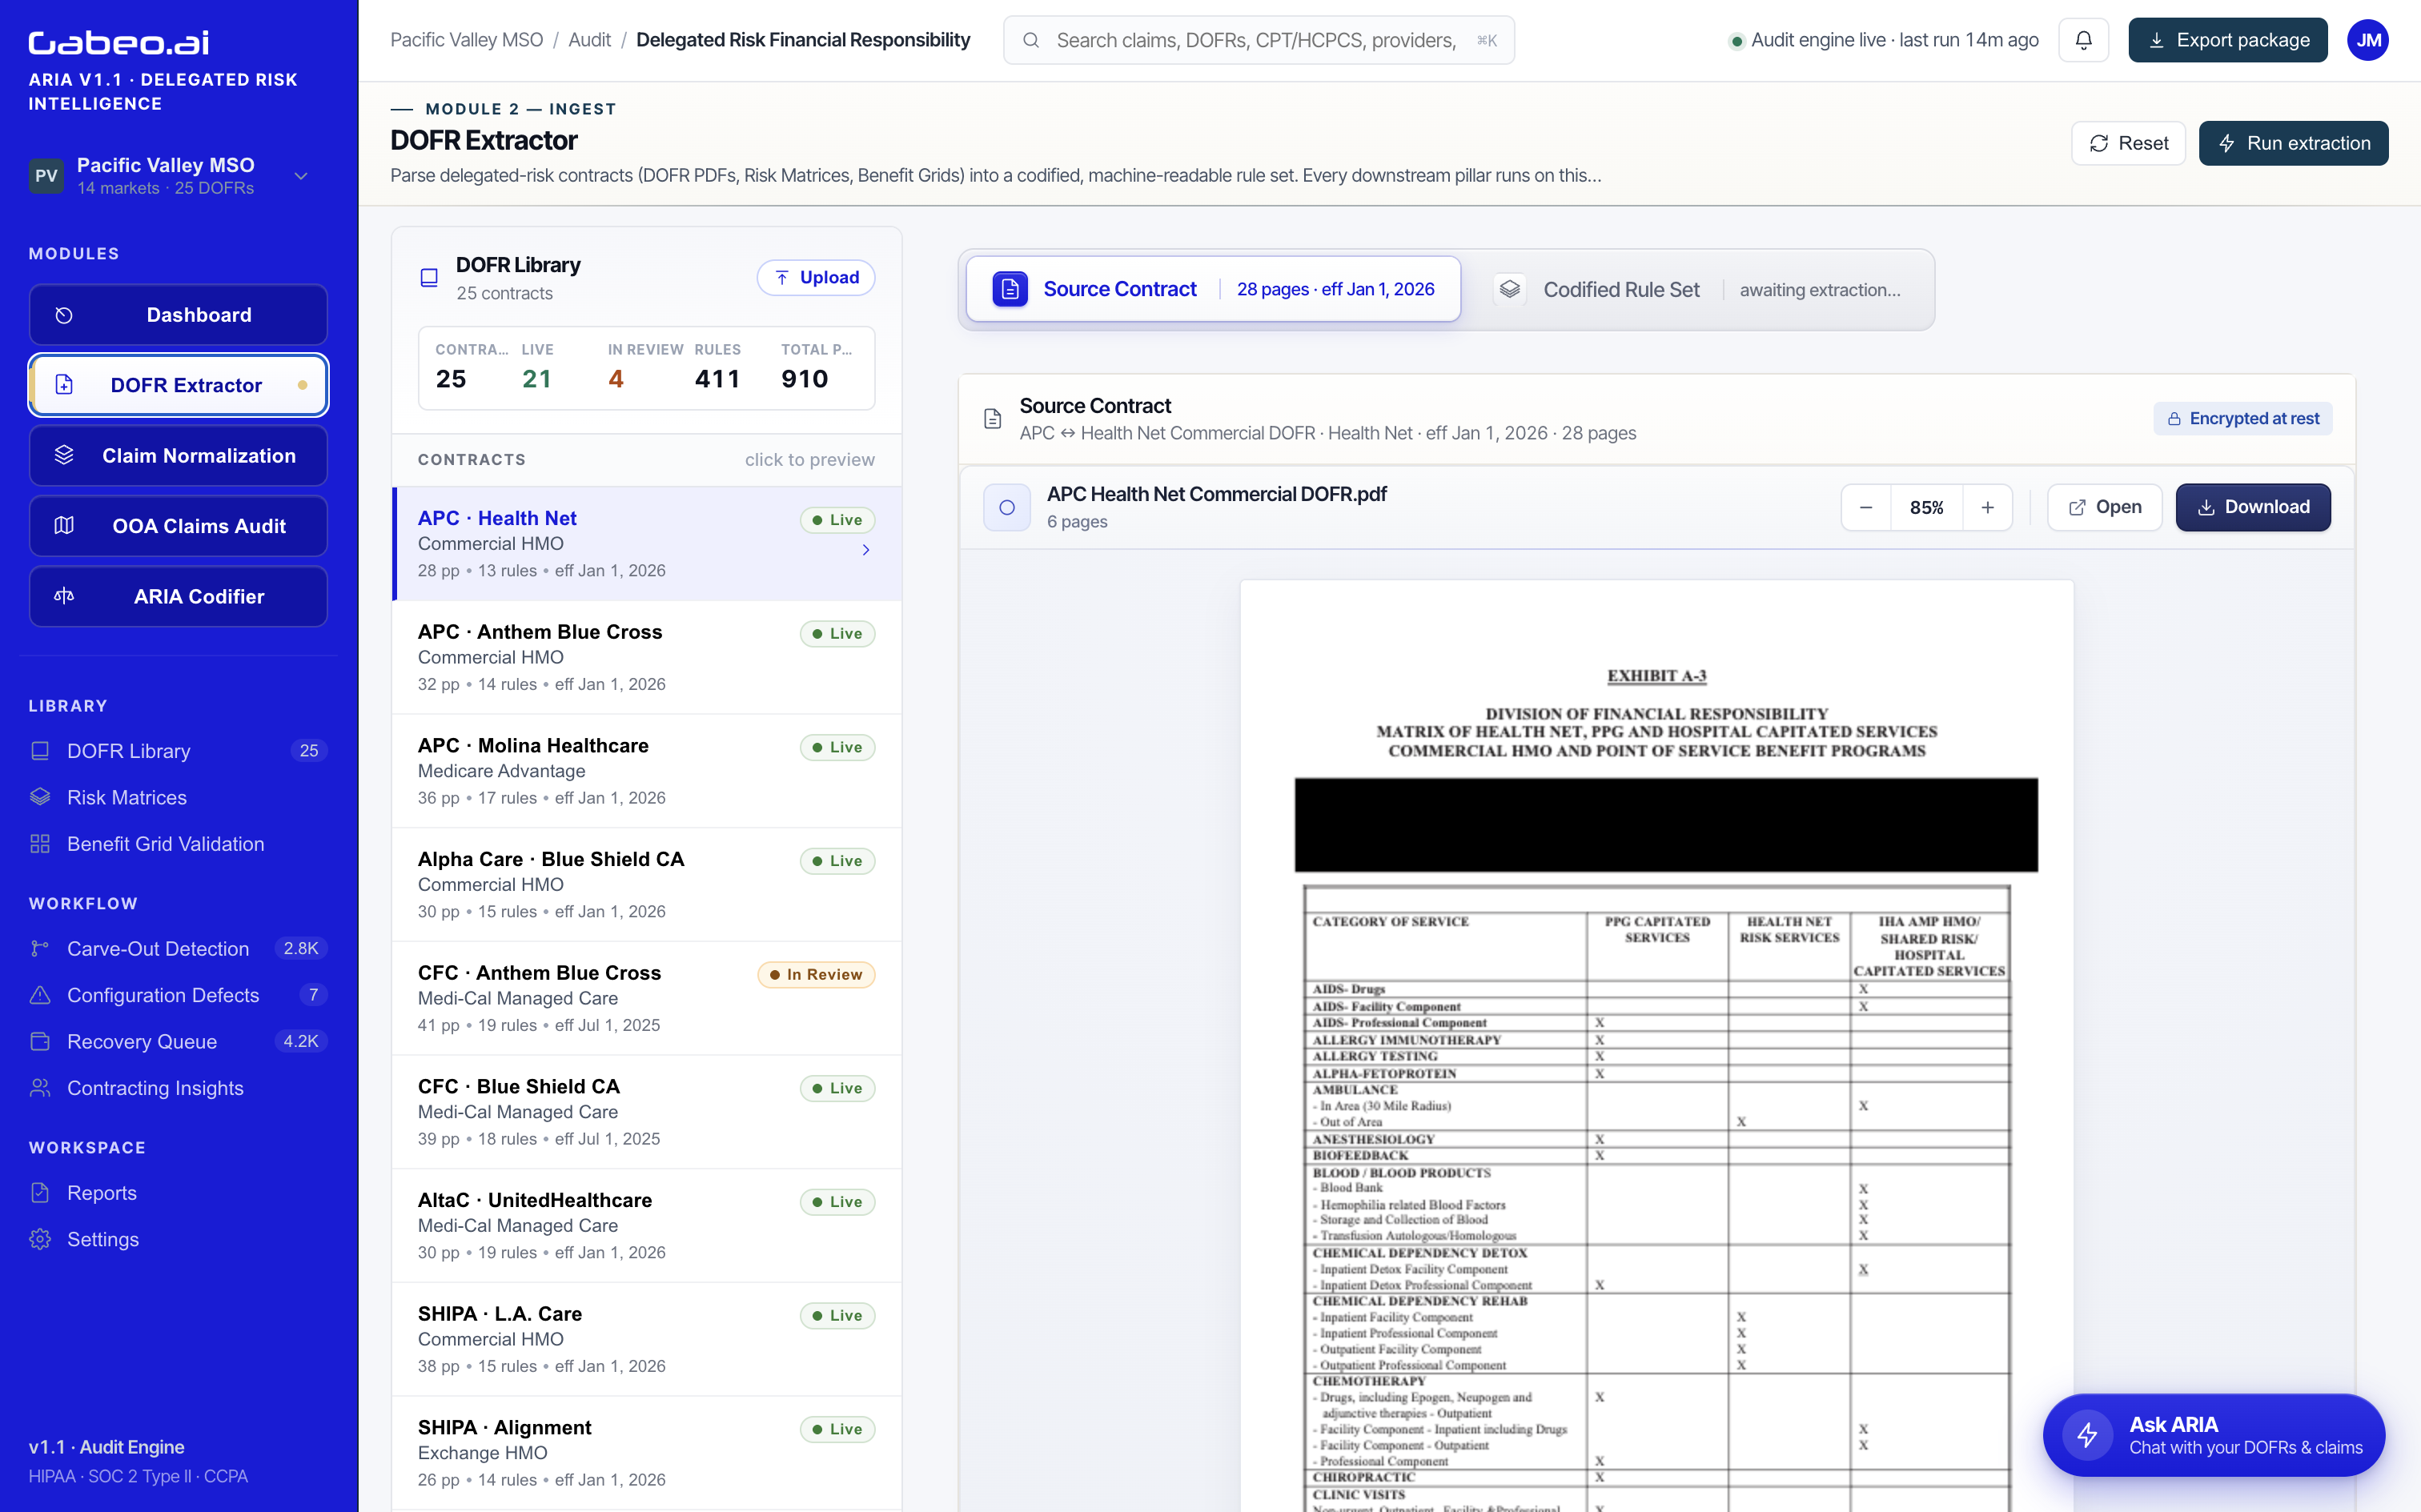Click the Recovery Queue 4.2K count badge
Image resolution: width=2421 pixels, height=1512 pixels.
pyautogui.click(x=301, y=1041)
